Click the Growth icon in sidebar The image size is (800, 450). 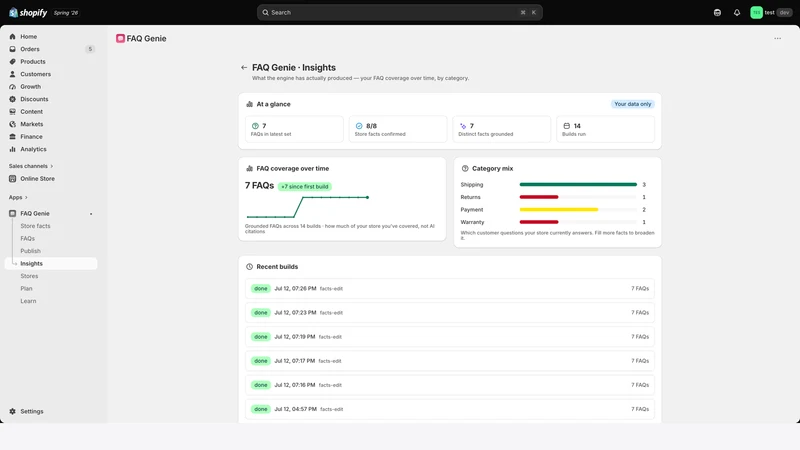[13, 87]
